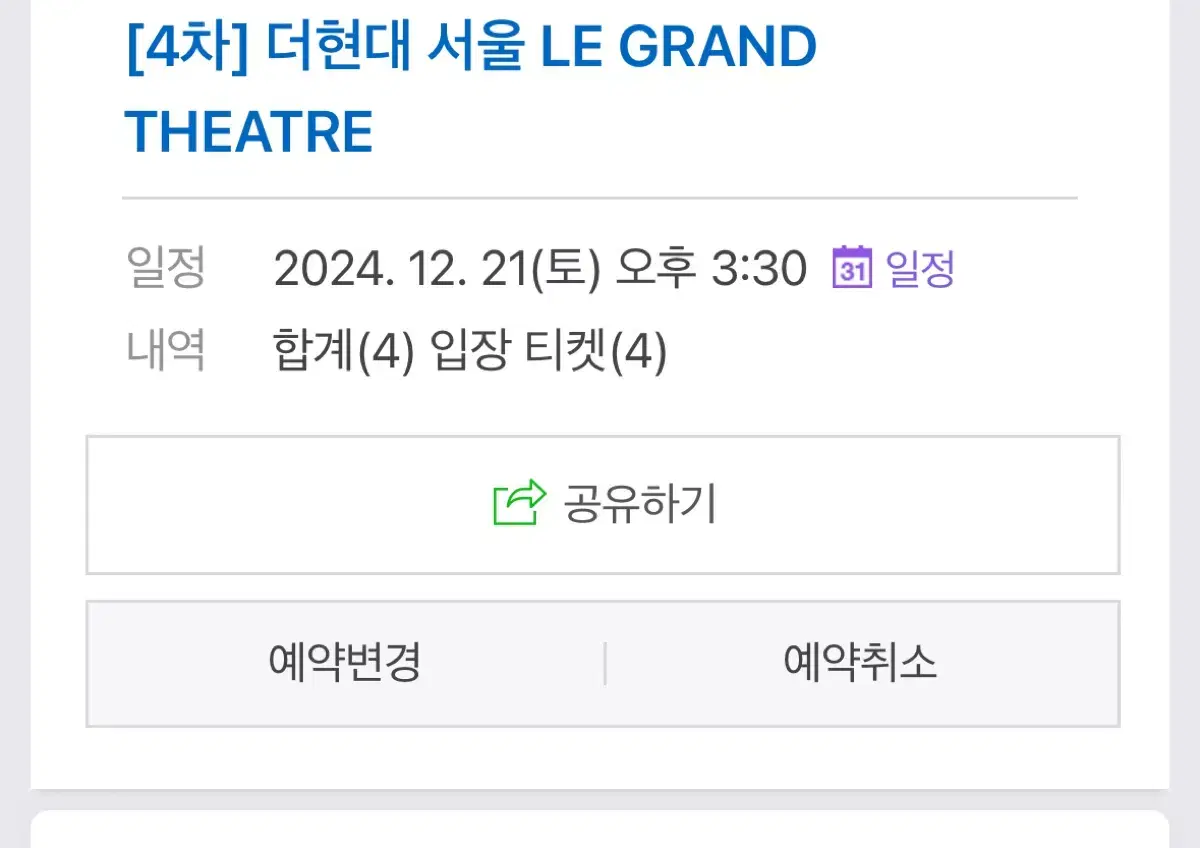1200x848 pixels.
Task: Open the purple 일정 calendar link
Action: click(x=893, y=268)
